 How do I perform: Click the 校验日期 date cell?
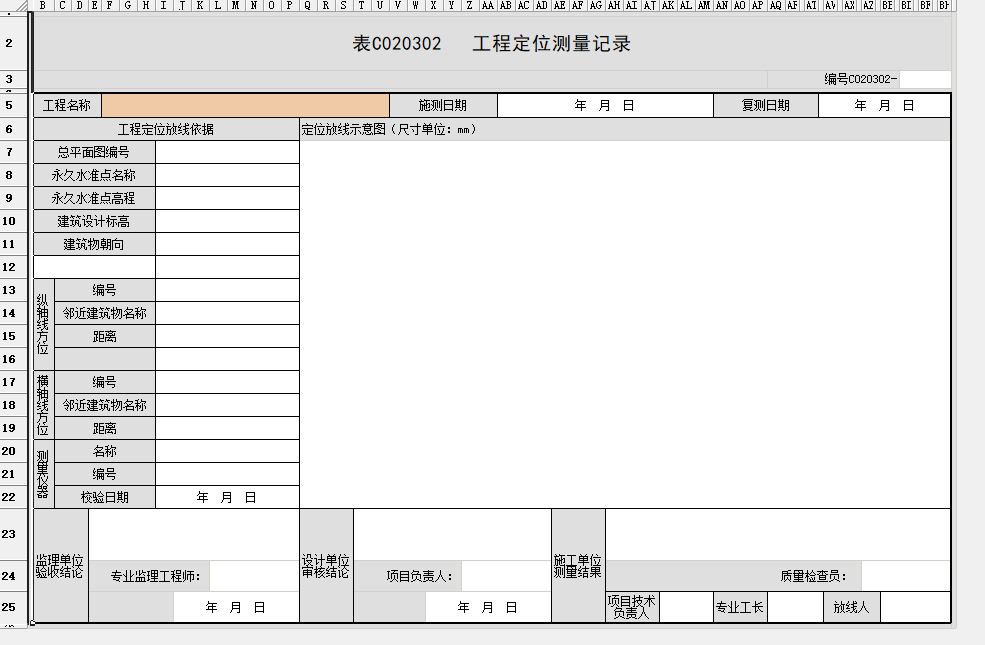point(227,497)
